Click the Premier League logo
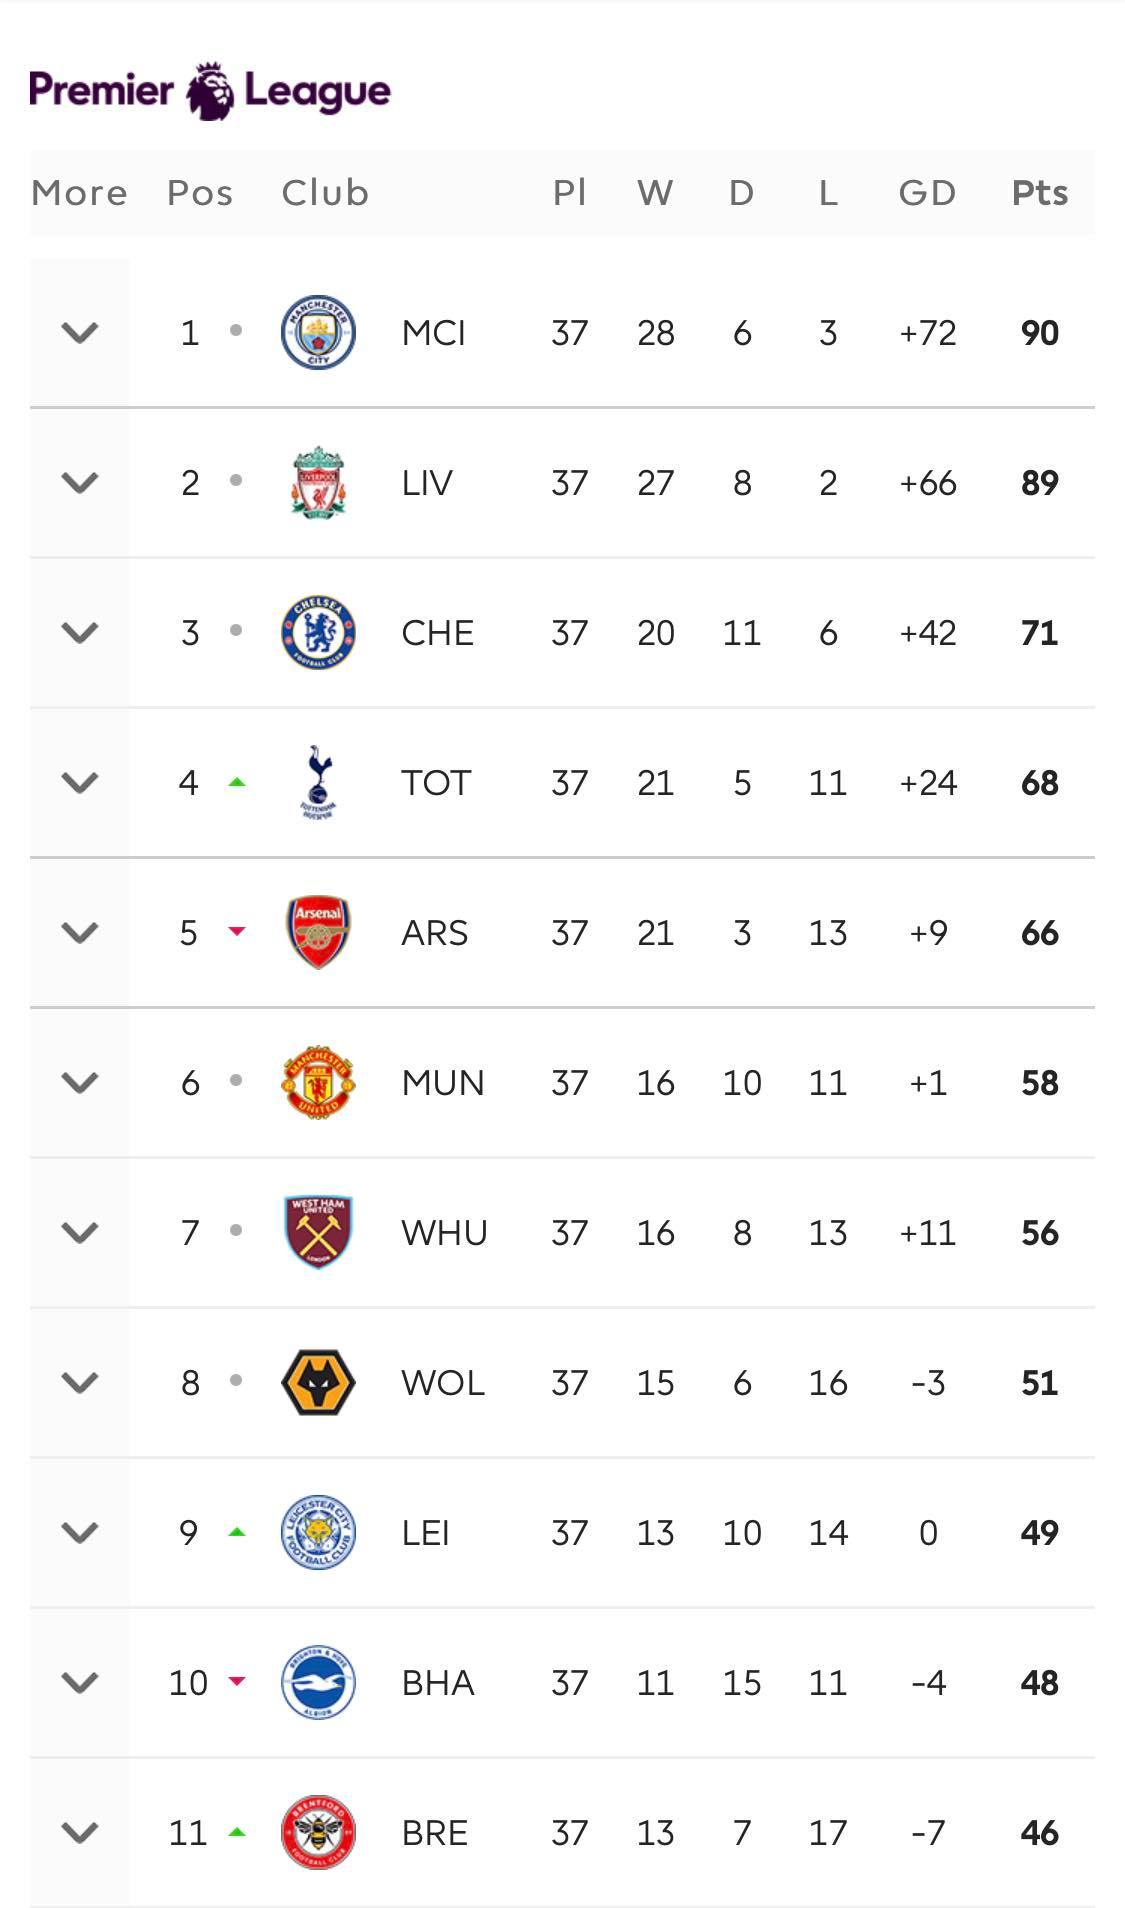The image size is (1125, 1908). pyautogui.click(x=210, y=91)
